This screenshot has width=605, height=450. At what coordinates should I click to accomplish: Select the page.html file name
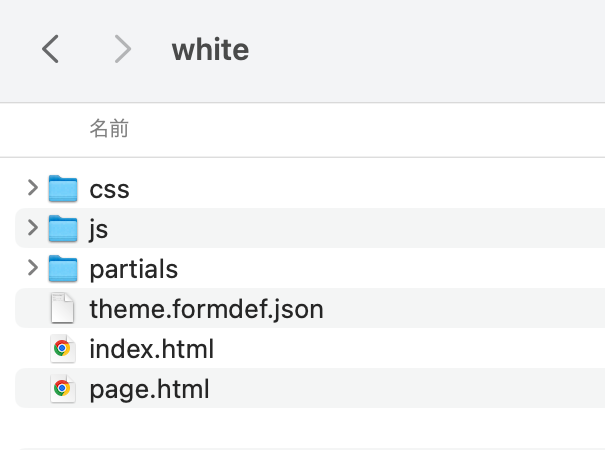[149, 389]
